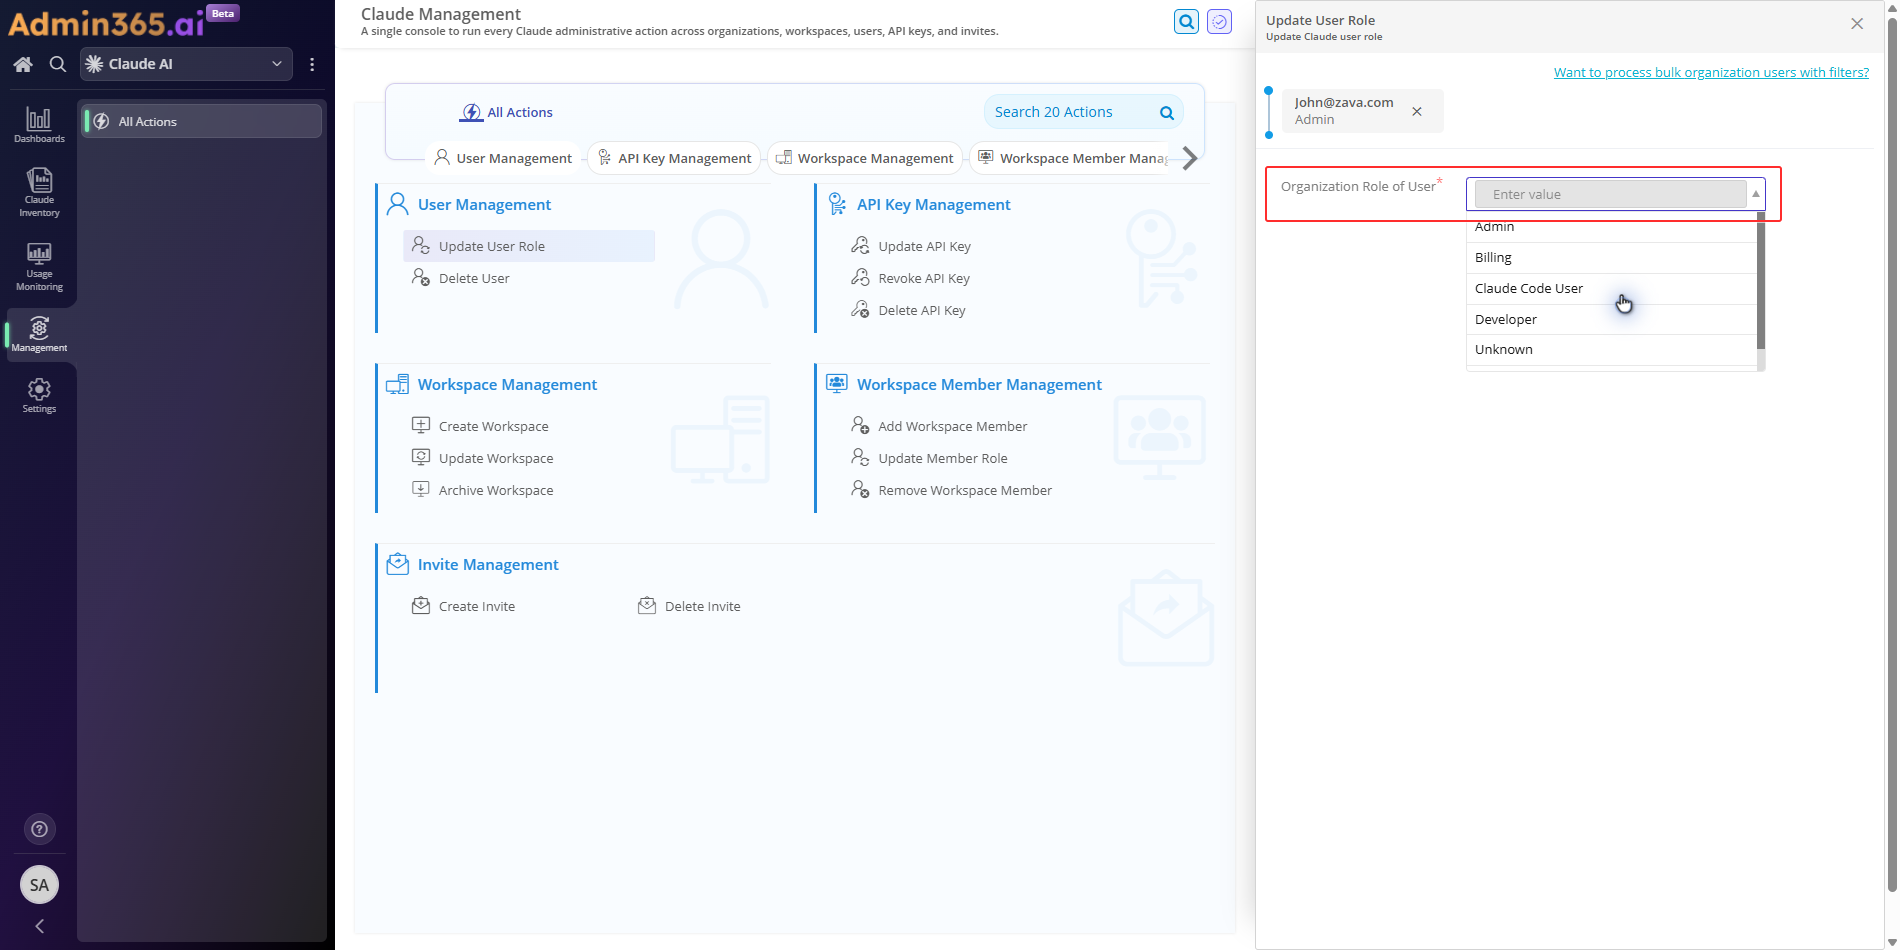
Task: Click the API Key Management section heading
Action: (933, 204)
